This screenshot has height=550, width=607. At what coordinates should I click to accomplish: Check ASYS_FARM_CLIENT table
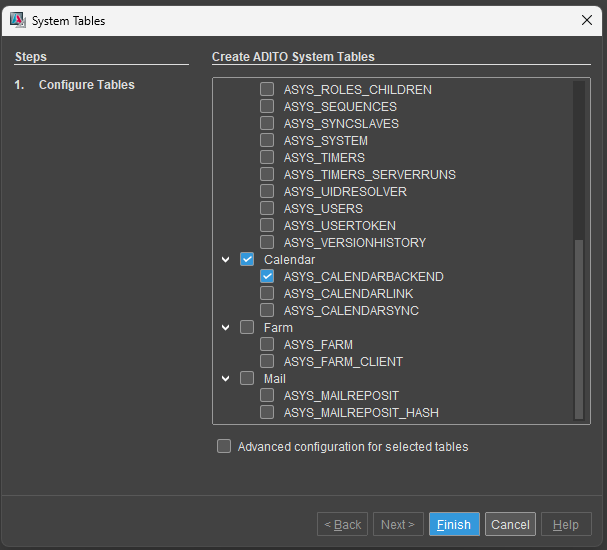267,362
